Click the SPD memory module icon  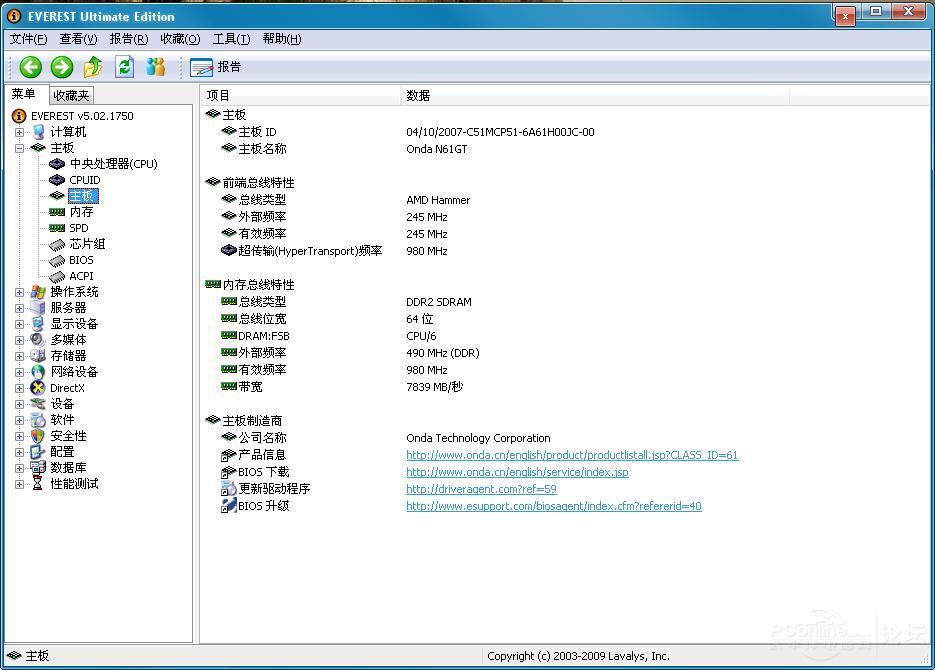[57, 228]
